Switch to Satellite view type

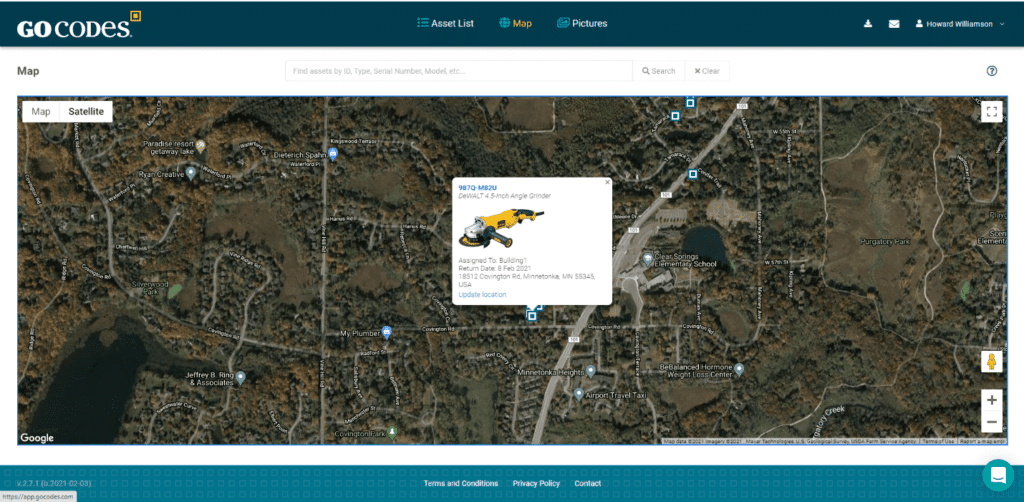coord(86,112)
